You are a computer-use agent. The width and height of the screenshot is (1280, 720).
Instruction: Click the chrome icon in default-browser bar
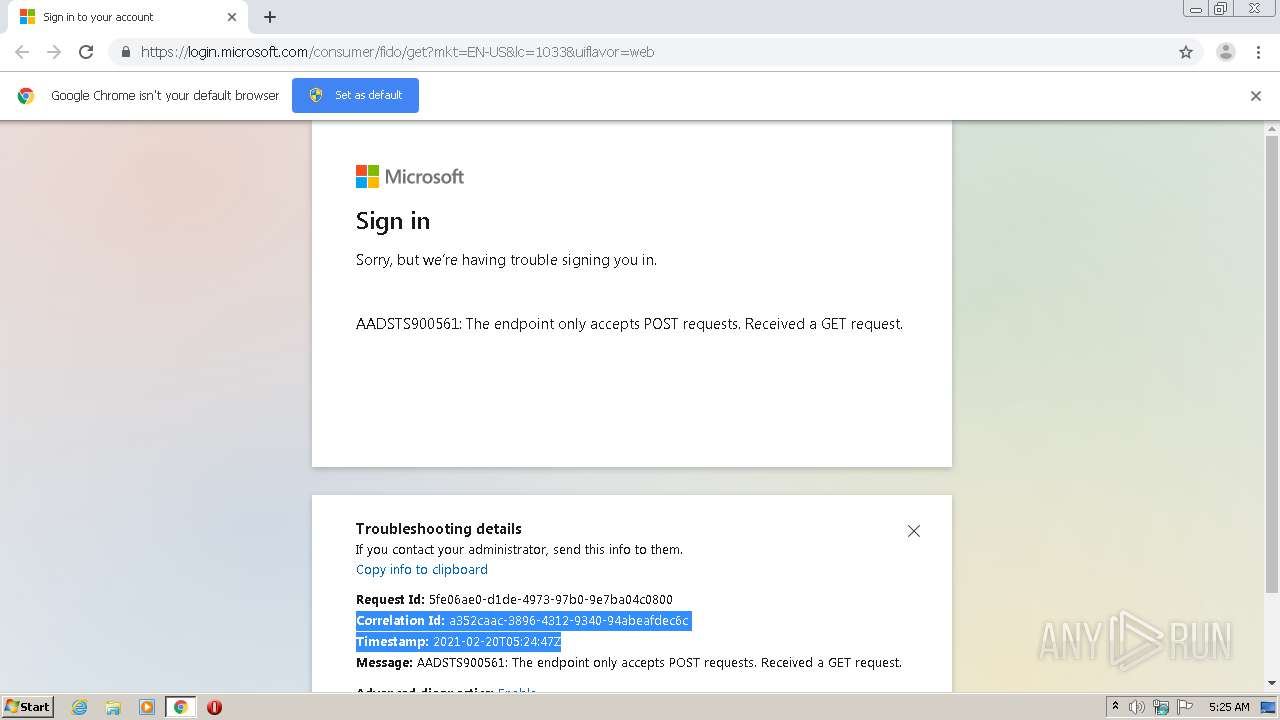26,96
